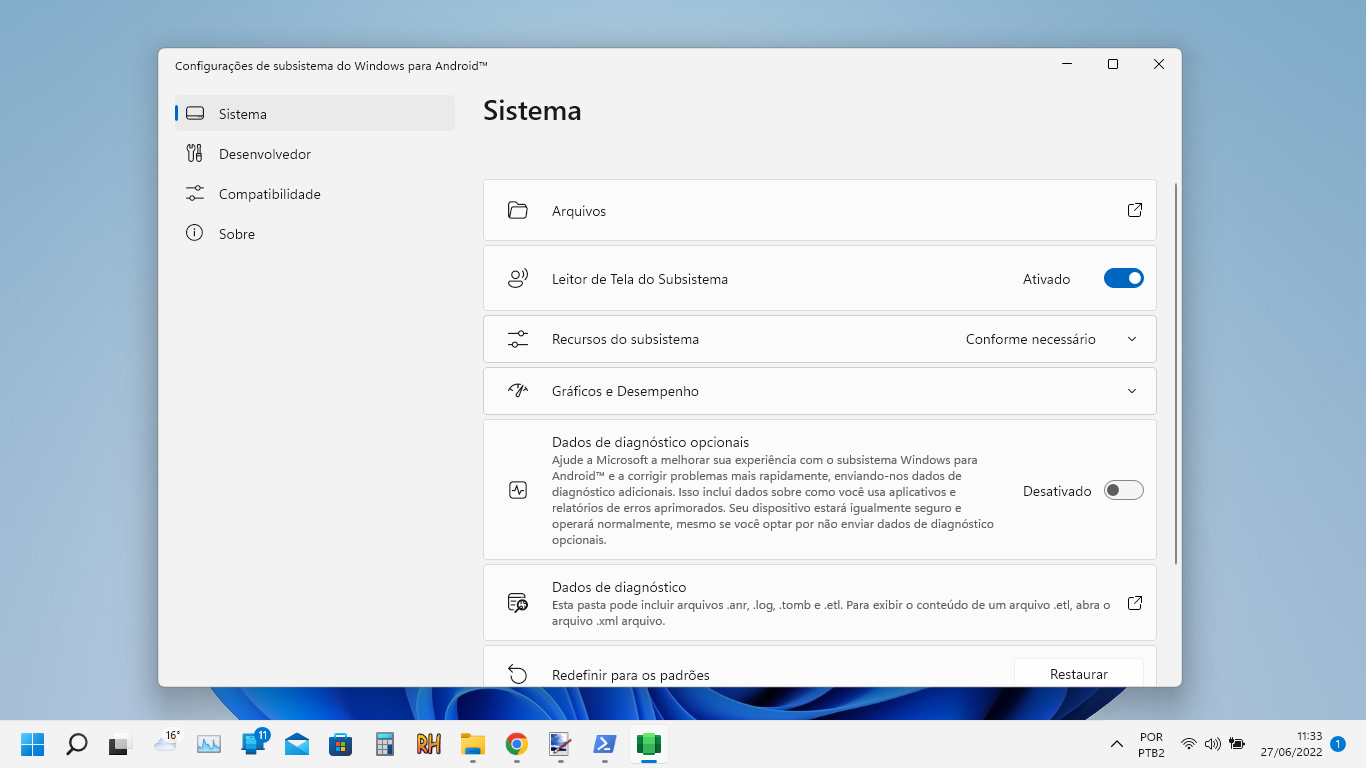This screenshot has width=1366, height=768.
Task: Open the Conforme necessário dropdown
Action: coord(1051,339)
